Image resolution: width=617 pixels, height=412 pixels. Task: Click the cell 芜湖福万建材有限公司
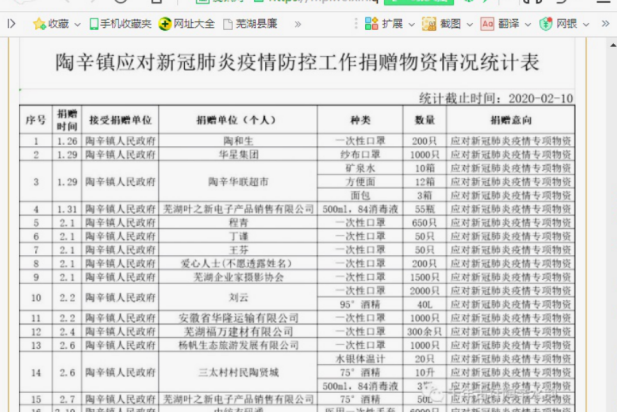[238, 332]
